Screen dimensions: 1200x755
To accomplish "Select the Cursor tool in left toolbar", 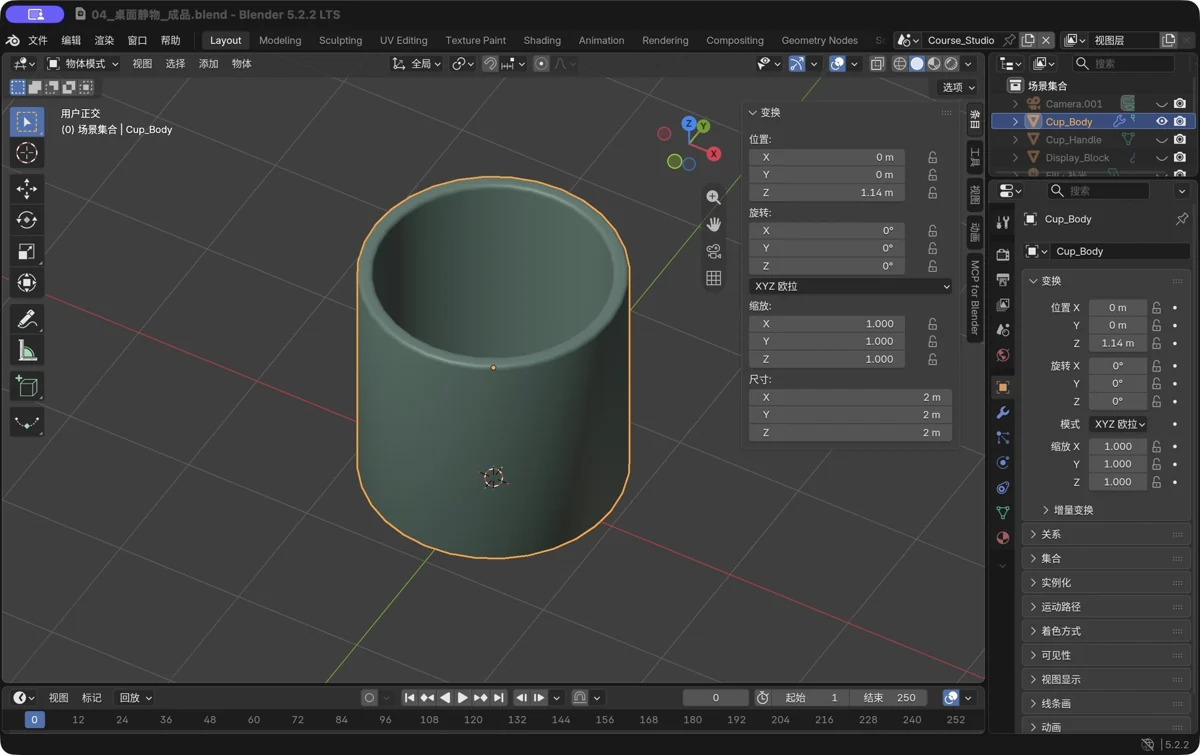I will [27, 153].
